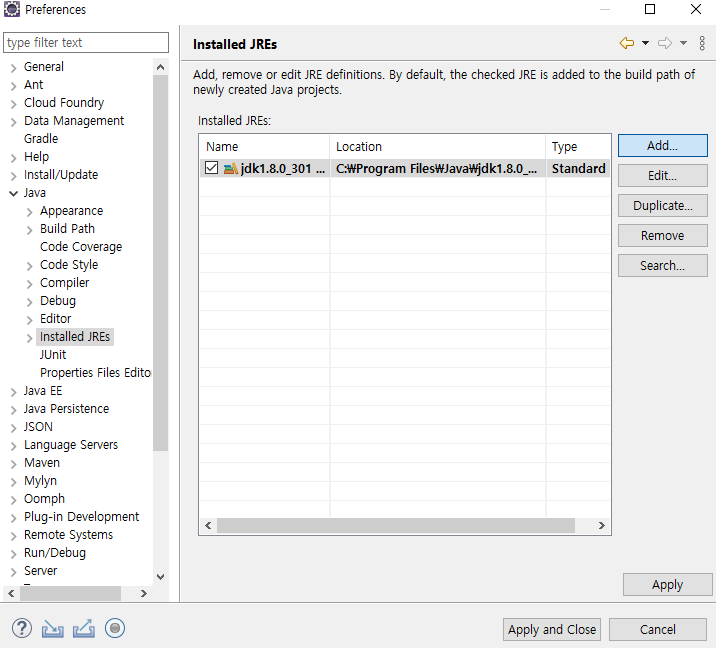716x648 pixels.
Task: Cancel the Preferences dialog
Action: tap(658, 630)
